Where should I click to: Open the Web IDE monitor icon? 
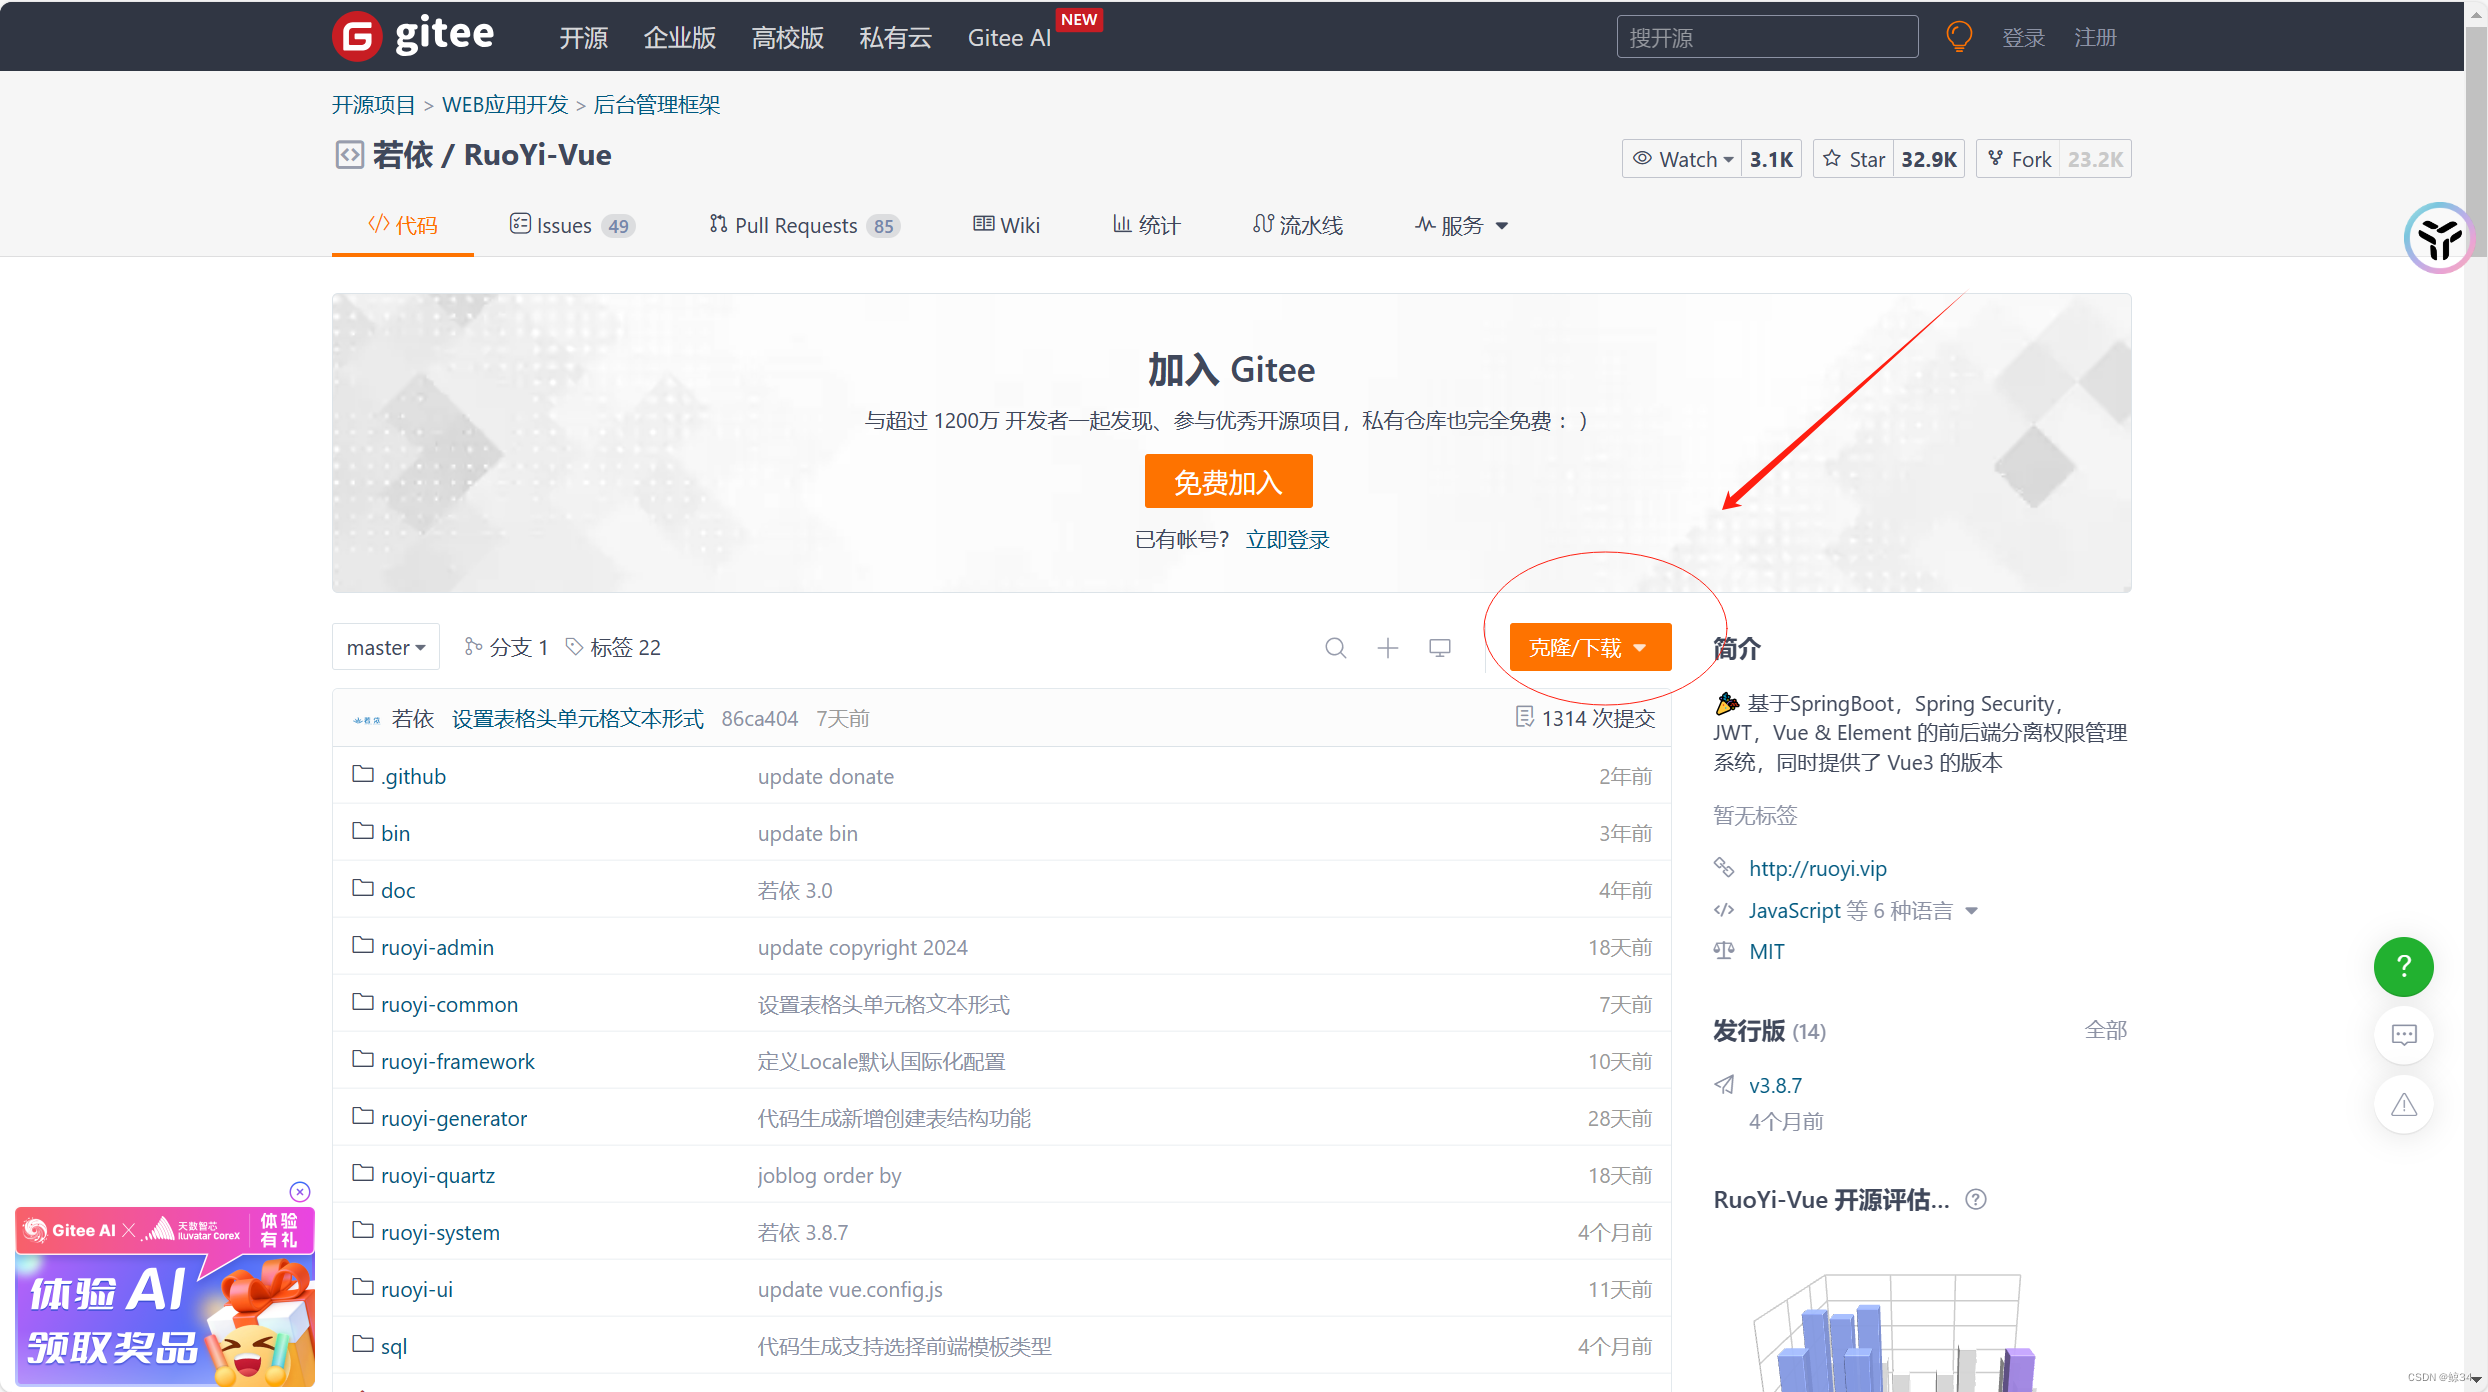1439,648
